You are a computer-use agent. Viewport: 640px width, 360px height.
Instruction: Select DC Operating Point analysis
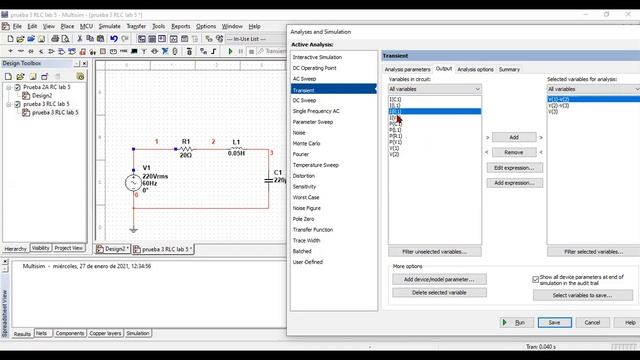coord(314,68)
